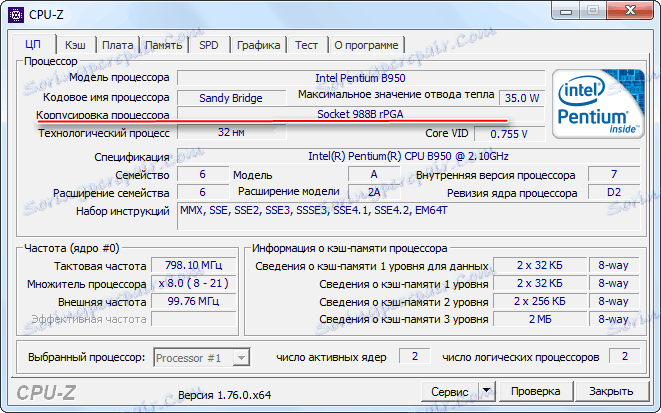Screen dimensions: 661x413
Task: Open the Графика tab
Action: tap(258, 45)
